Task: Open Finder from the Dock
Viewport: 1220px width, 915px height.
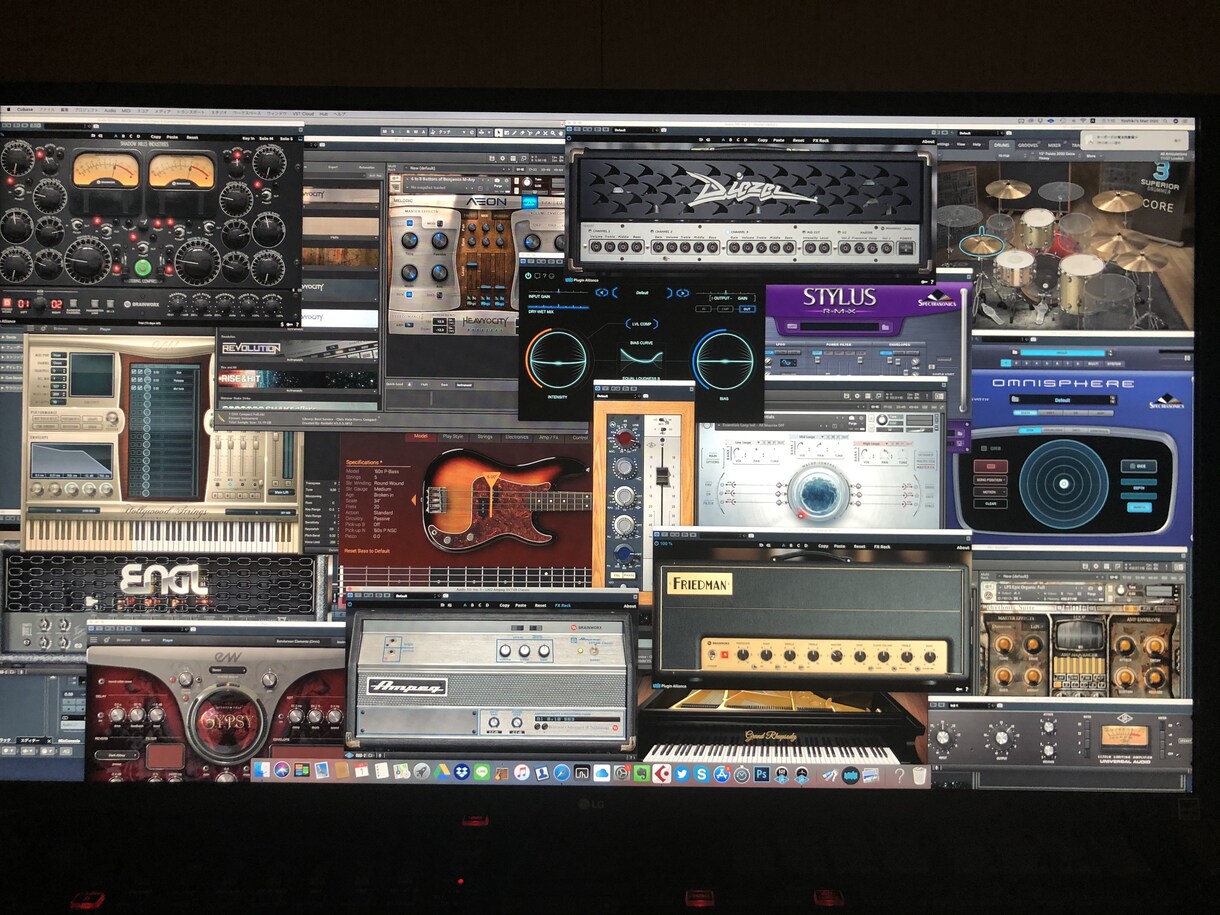Action: pos(261,771)
